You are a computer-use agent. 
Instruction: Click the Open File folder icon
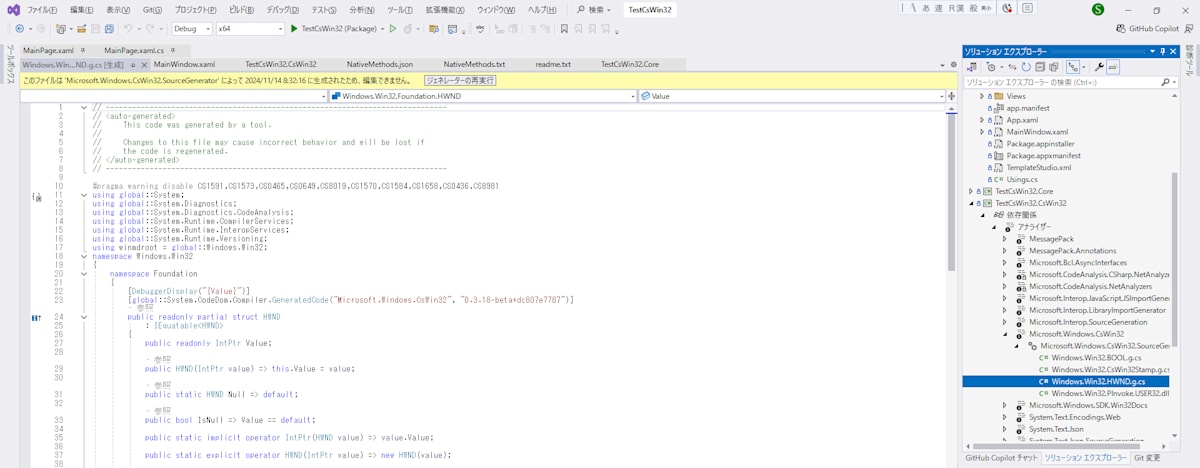click(82, 29)
